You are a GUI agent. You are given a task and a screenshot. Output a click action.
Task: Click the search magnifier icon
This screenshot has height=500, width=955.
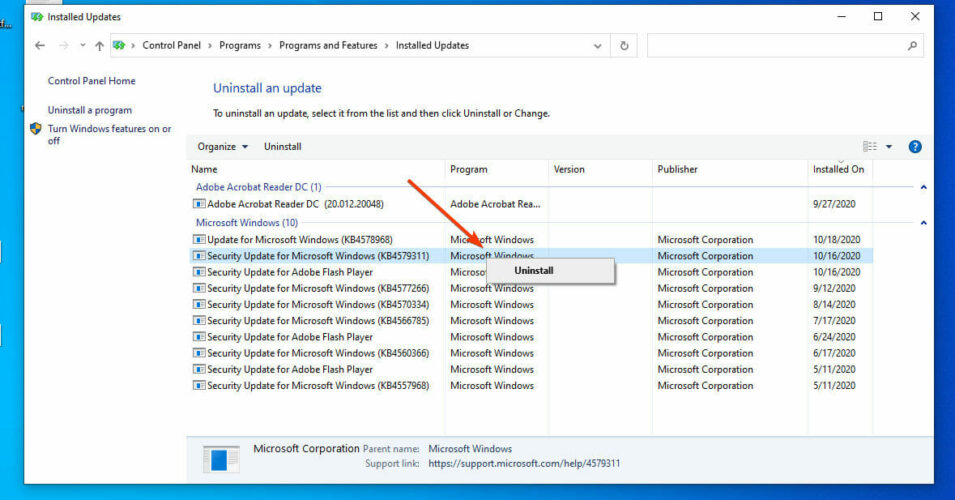tap(912, 46)
